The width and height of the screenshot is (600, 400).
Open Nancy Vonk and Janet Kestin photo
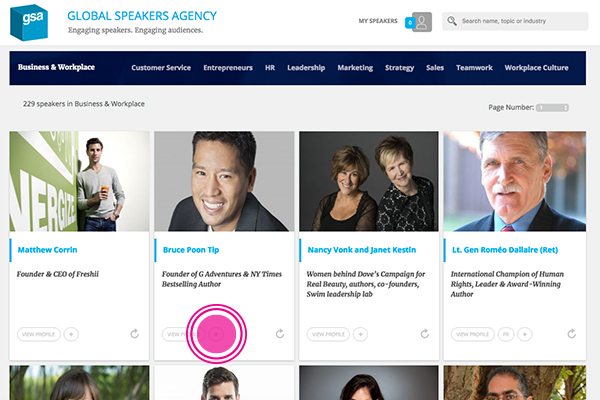369,181
